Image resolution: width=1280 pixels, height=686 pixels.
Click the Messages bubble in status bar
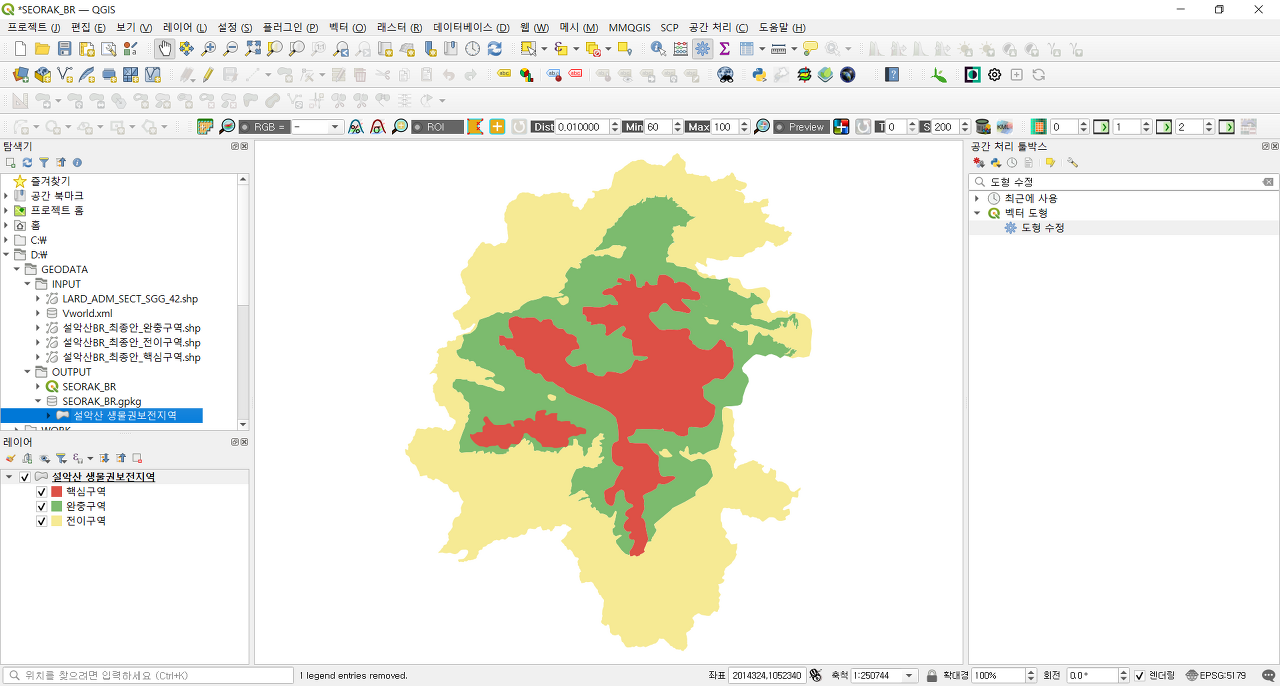[1268, 675]
